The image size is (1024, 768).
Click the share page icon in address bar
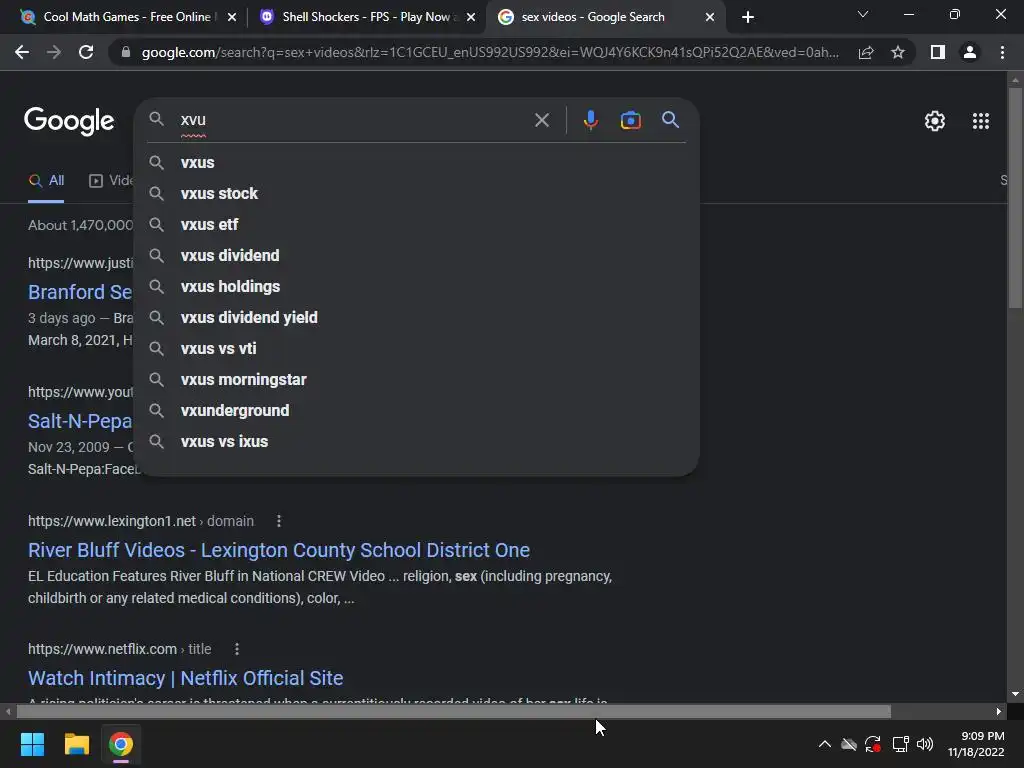(x=866, y=52)
